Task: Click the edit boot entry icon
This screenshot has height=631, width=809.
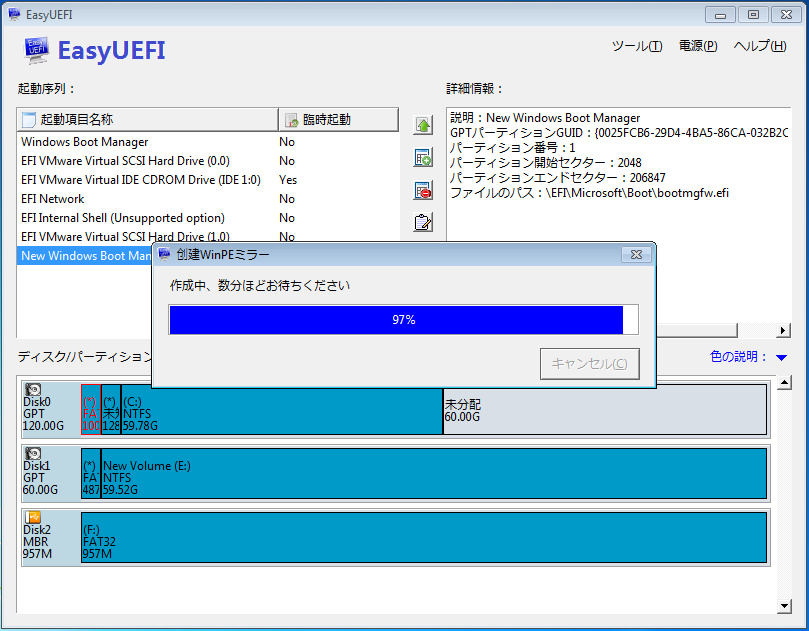Action: [x=423, y=223]
